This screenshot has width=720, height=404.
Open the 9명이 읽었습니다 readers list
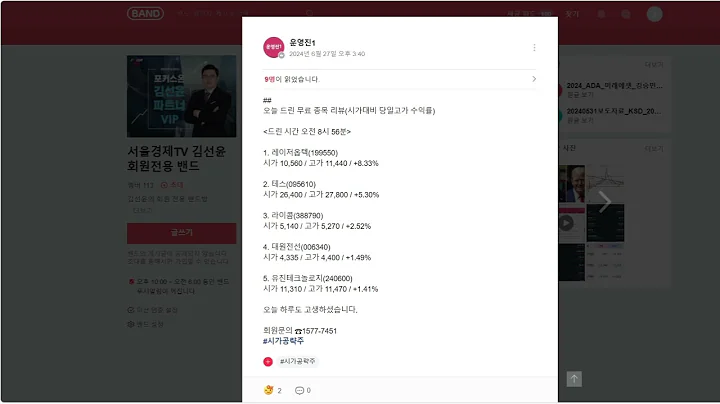coord(399,79)
